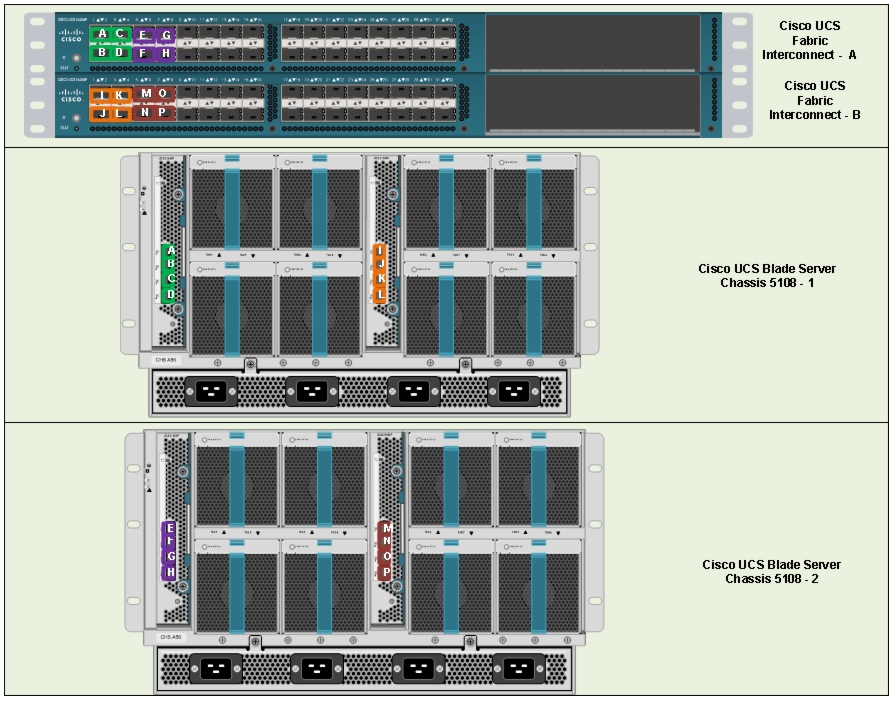
Task: Select red IOM port P on Chassis 2
Action: coord(386,572)
